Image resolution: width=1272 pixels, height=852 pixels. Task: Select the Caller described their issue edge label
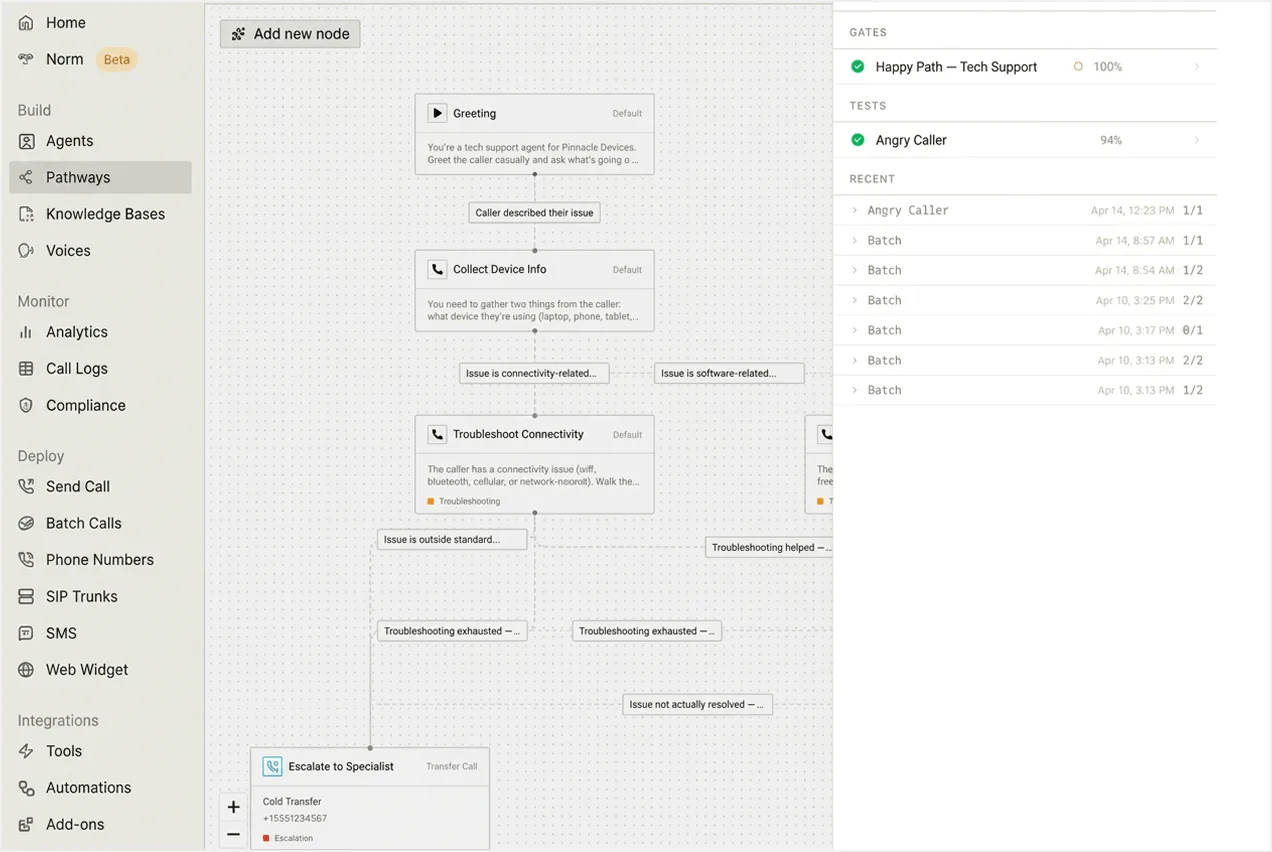point(535,213)
